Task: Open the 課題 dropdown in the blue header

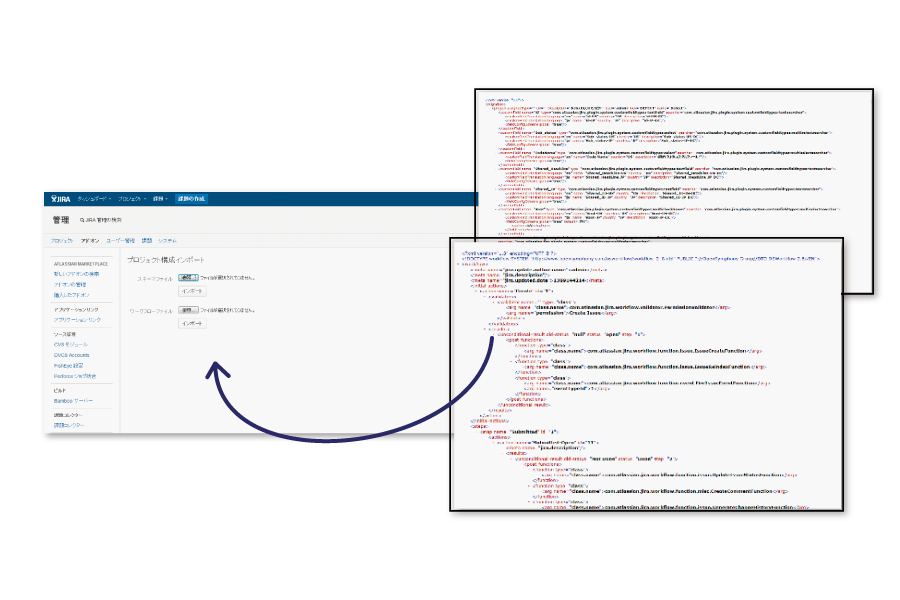Action: [160, 199]
